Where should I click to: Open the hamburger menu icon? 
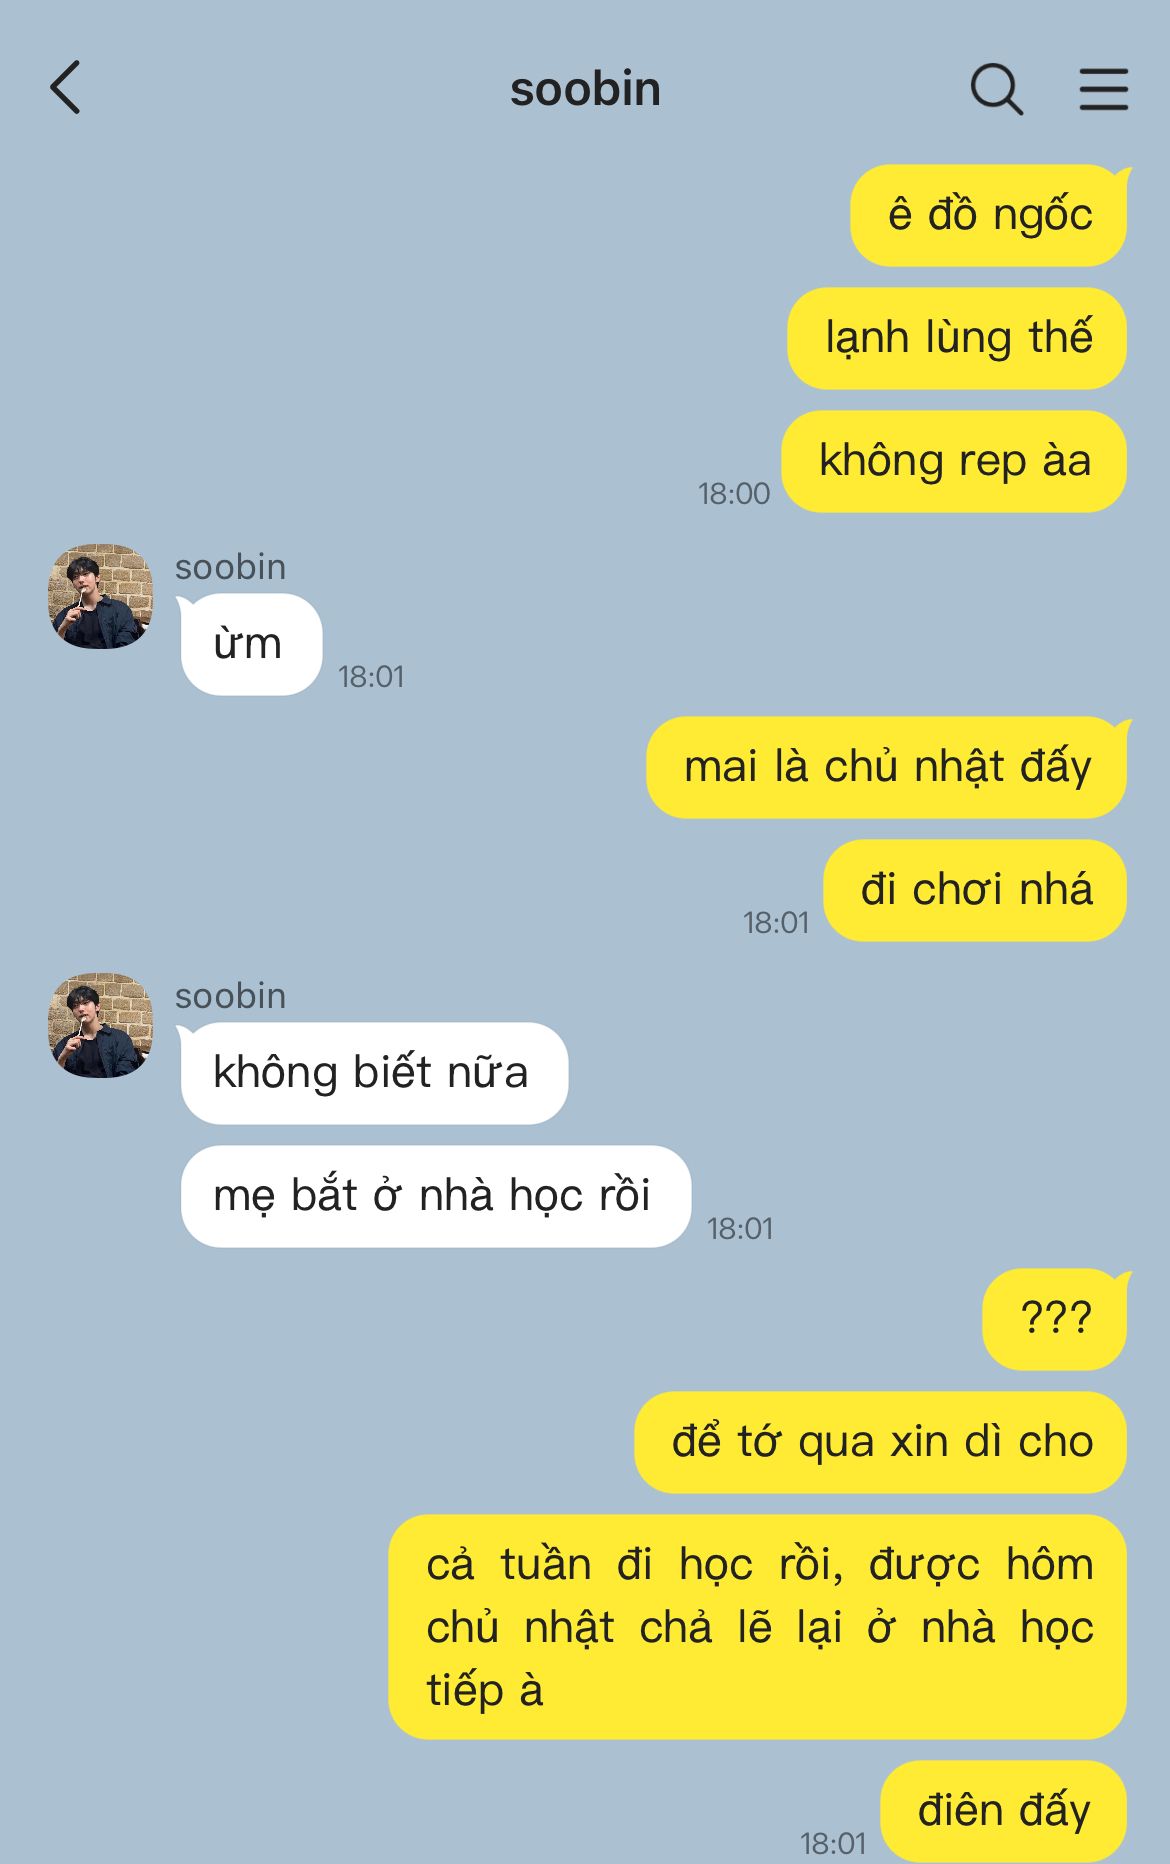pyautogui.click(x=1104, y=89)
